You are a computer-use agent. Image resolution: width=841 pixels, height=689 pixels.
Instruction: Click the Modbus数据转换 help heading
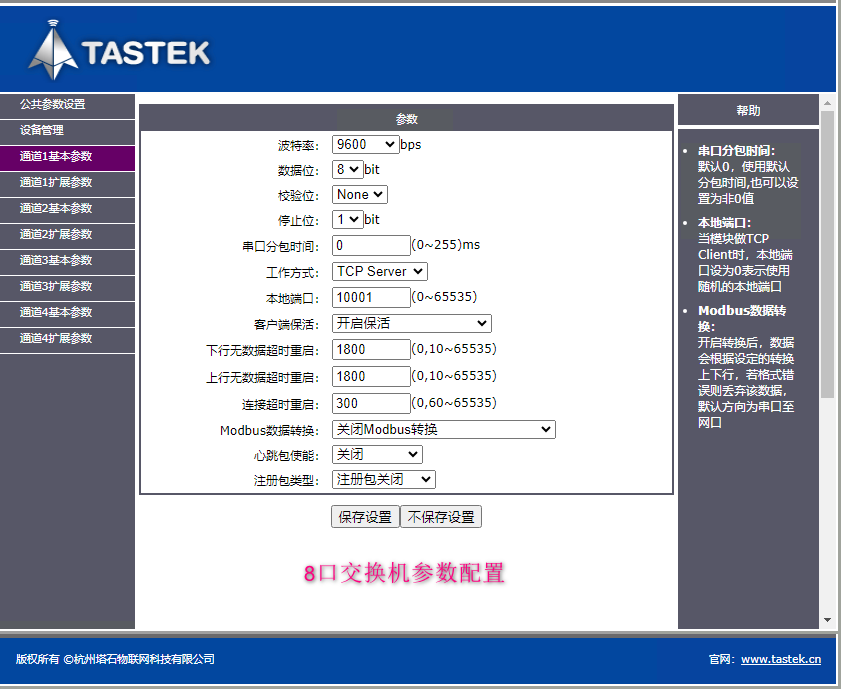pyautogui.click(x=742, y=318)
